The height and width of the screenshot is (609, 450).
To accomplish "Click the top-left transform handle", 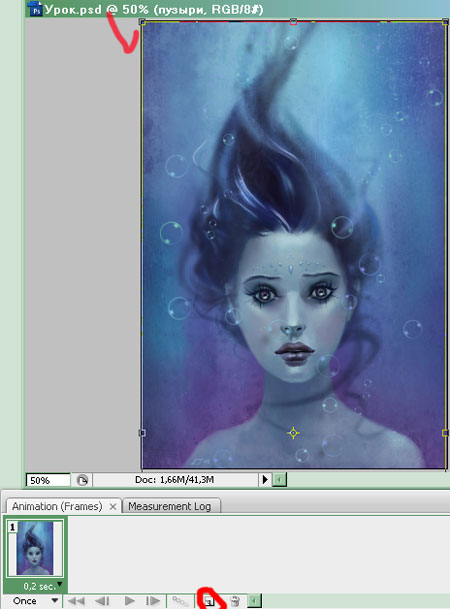I will [142, 22].
